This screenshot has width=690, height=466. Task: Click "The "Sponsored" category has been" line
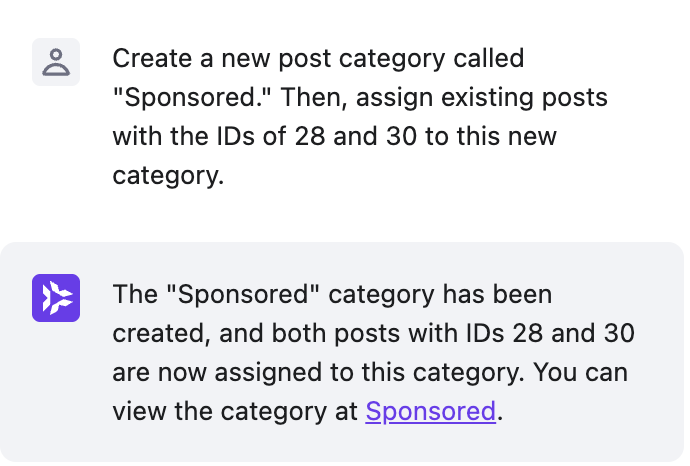click(x=332, y=295)
